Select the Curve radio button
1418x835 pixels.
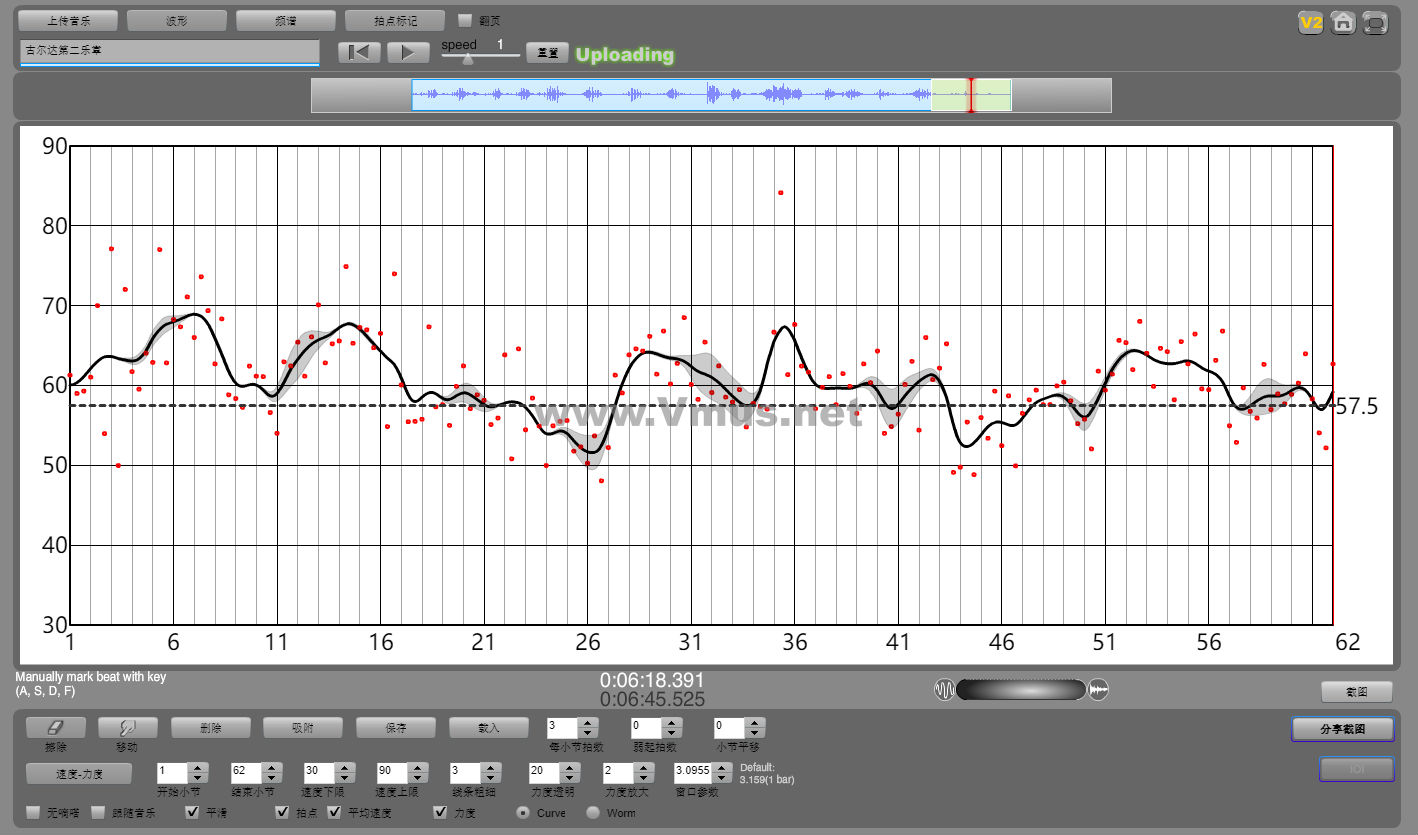tap(523, 813)
